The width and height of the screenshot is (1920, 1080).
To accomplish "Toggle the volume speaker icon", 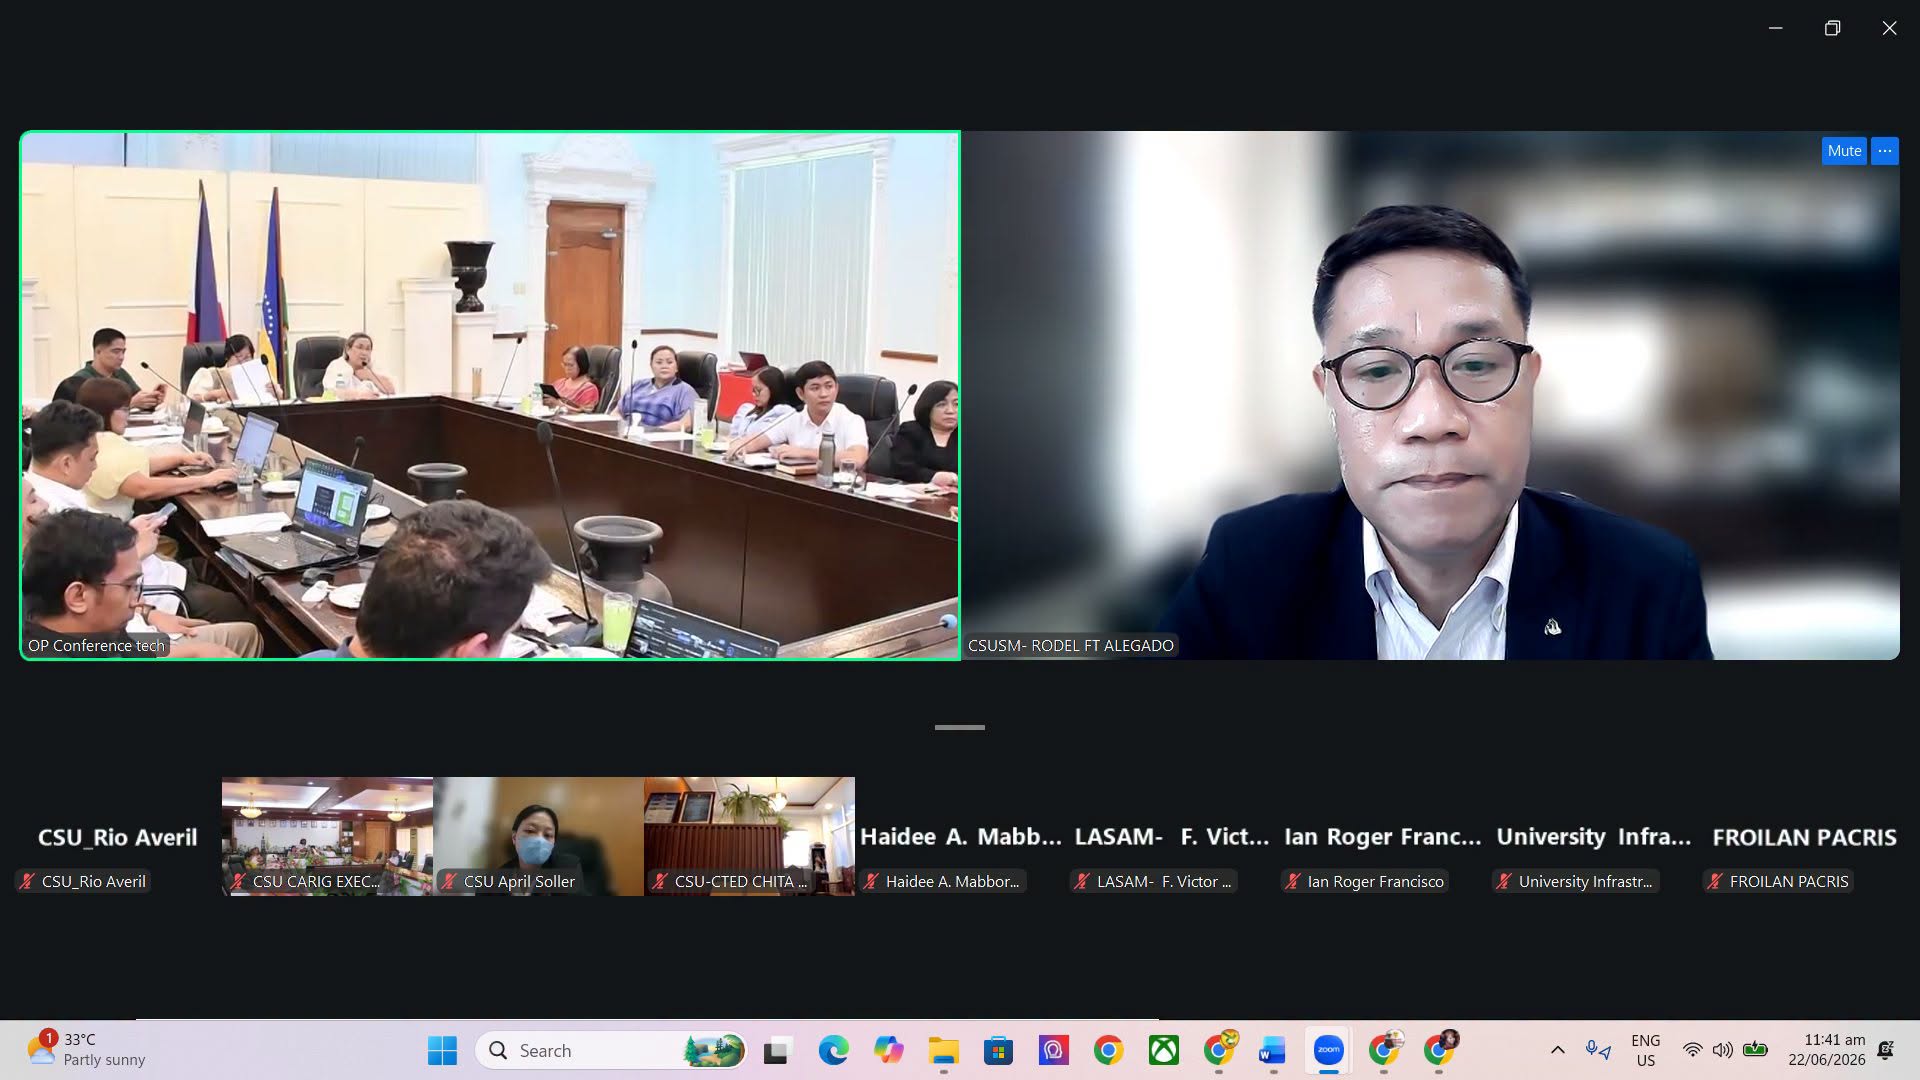I will (x=1722, y=1050).
